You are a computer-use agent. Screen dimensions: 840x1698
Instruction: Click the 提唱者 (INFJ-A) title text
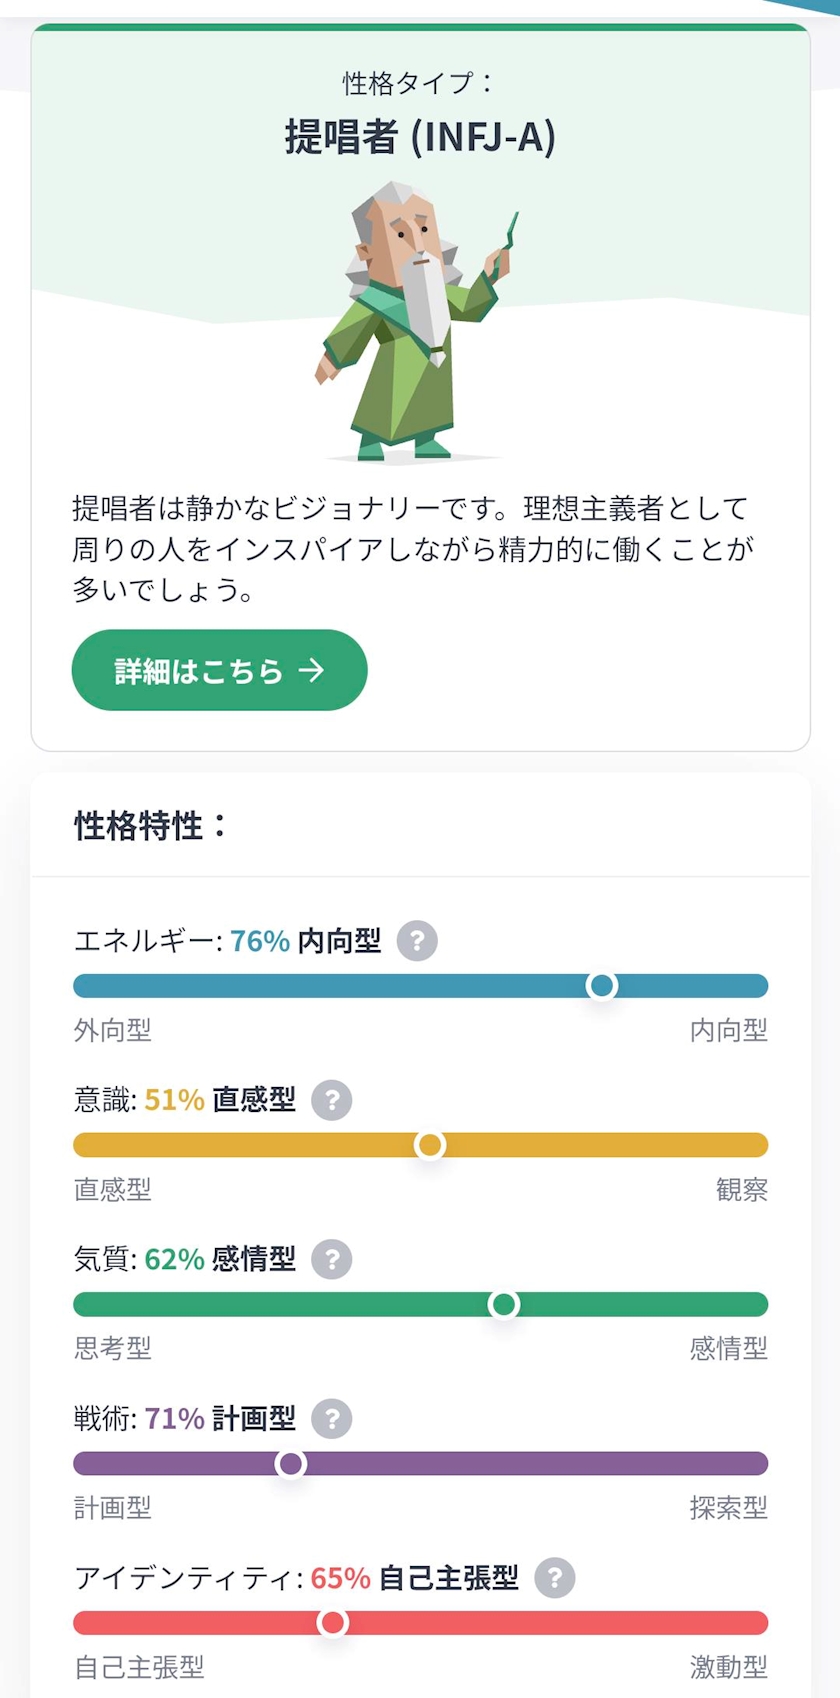click(x=420, y=136)
